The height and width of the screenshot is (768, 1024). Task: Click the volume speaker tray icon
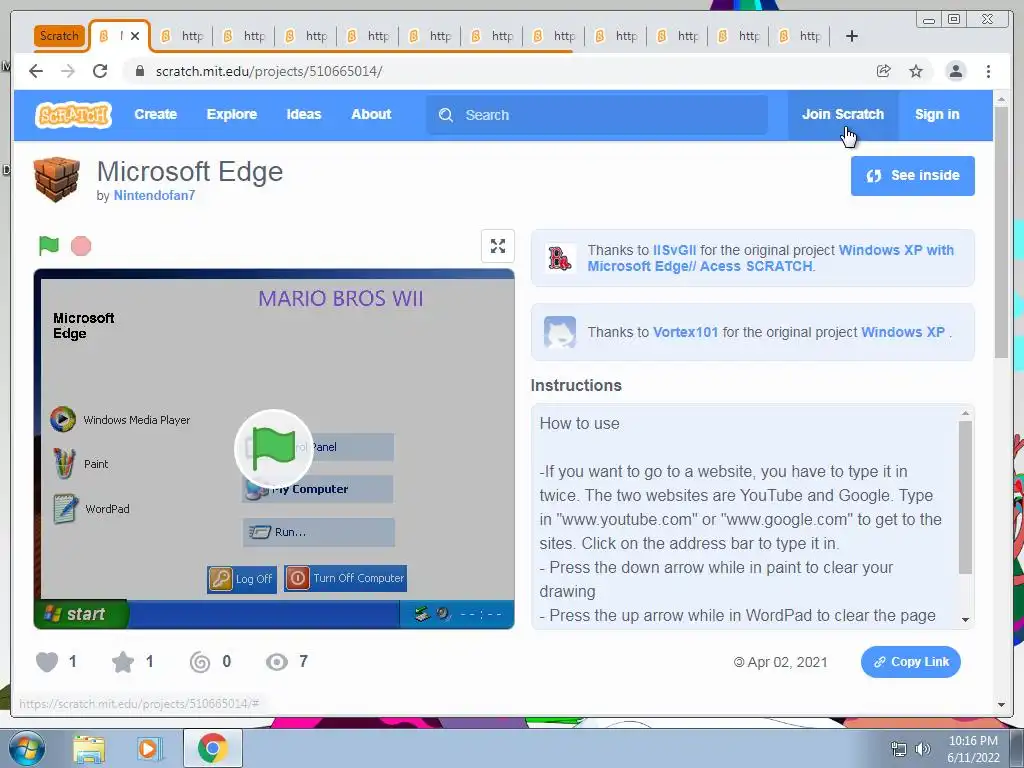[x=923, y=749]
